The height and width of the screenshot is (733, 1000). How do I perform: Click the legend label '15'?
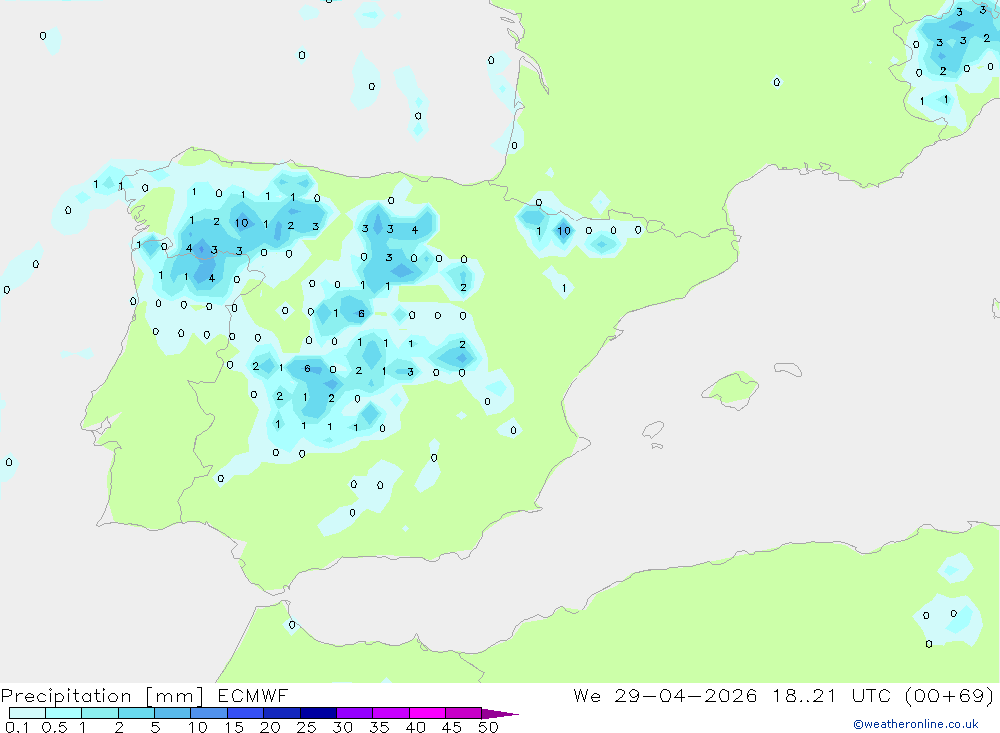tap(233, 727)
